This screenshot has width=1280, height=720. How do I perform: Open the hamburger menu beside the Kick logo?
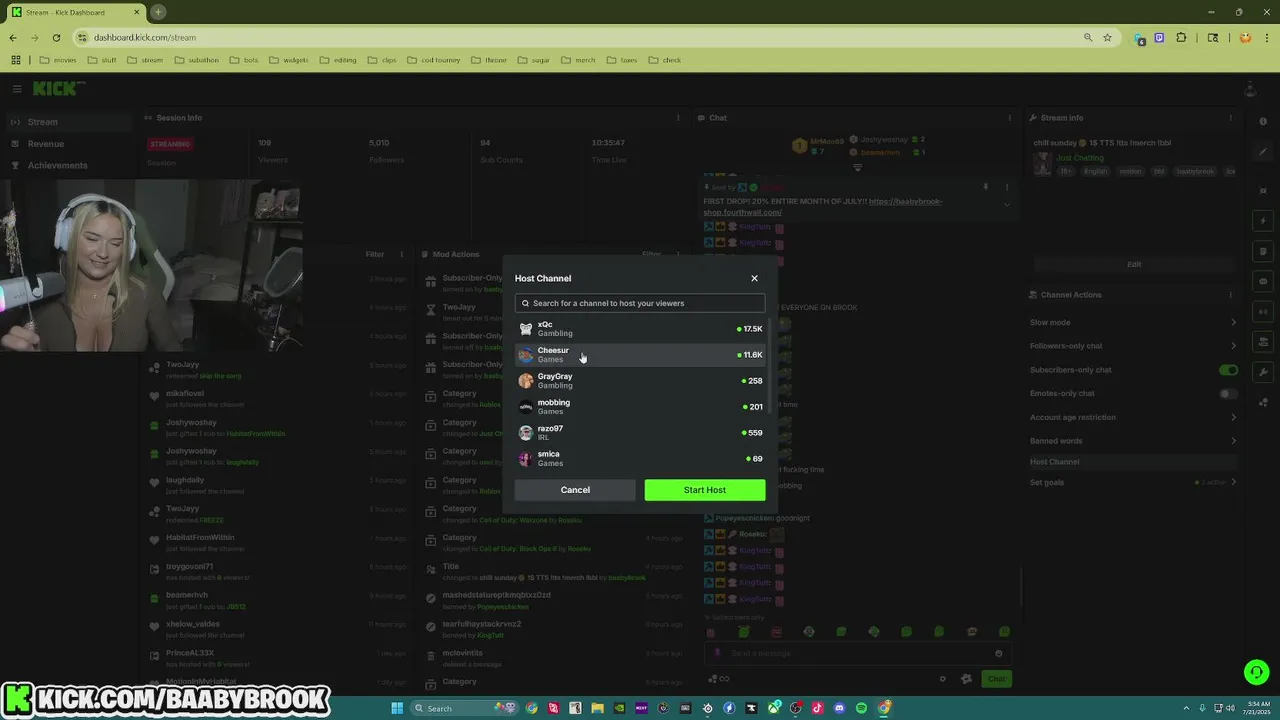[x=17, y=89]
